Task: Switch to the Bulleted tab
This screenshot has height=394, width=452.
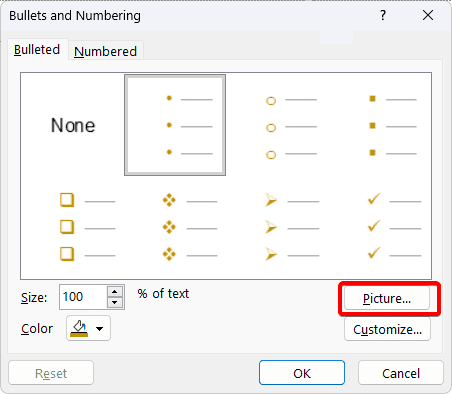Action: coord(37,50)
